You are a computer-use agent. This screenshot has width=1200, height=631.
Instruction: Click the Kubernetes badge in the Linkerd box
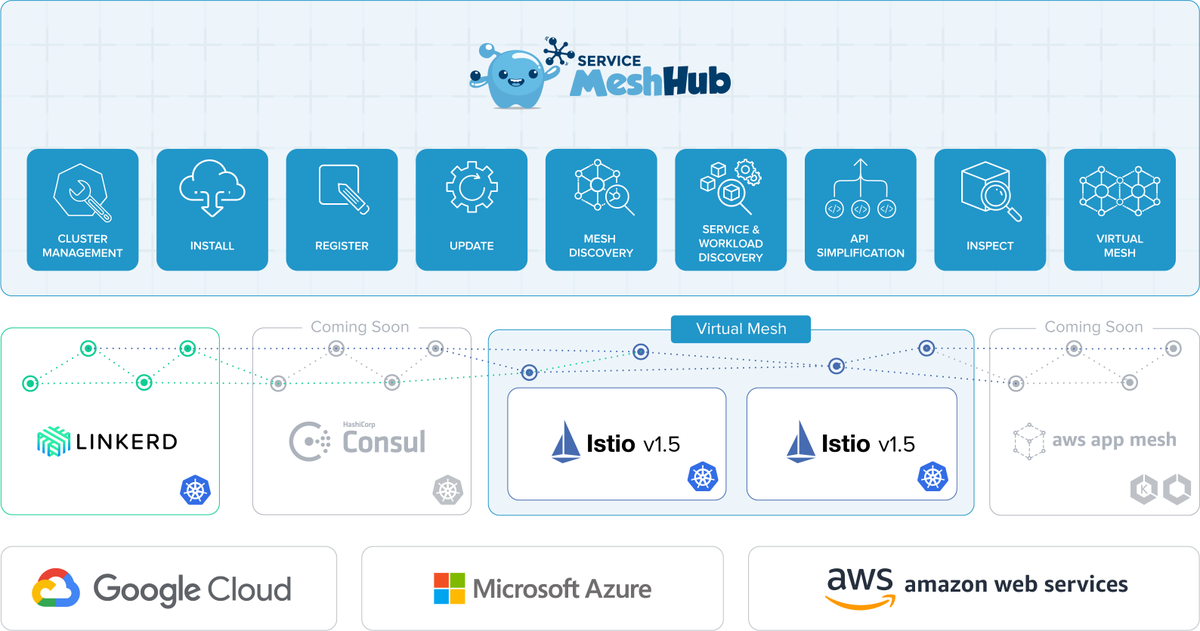click(194, 490)
